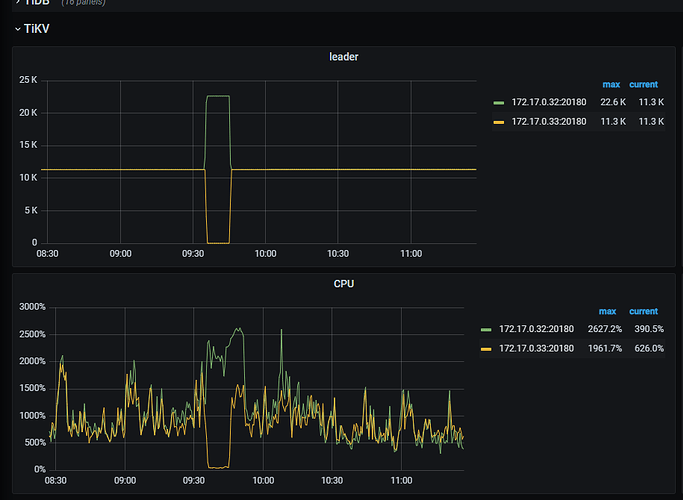The width and height of the screenshot is (683, 500).
Task: Sort leader legend by current column
Action: pos(644,84)
